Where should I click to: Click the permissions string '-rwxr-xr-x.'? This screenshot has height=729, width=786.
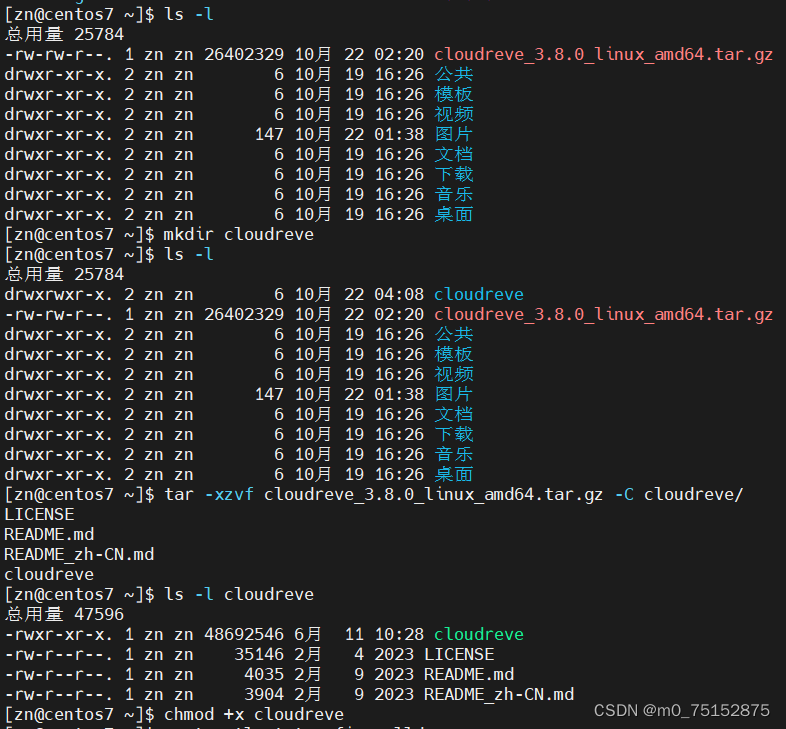pyautogui.click(x=59, y=635)
